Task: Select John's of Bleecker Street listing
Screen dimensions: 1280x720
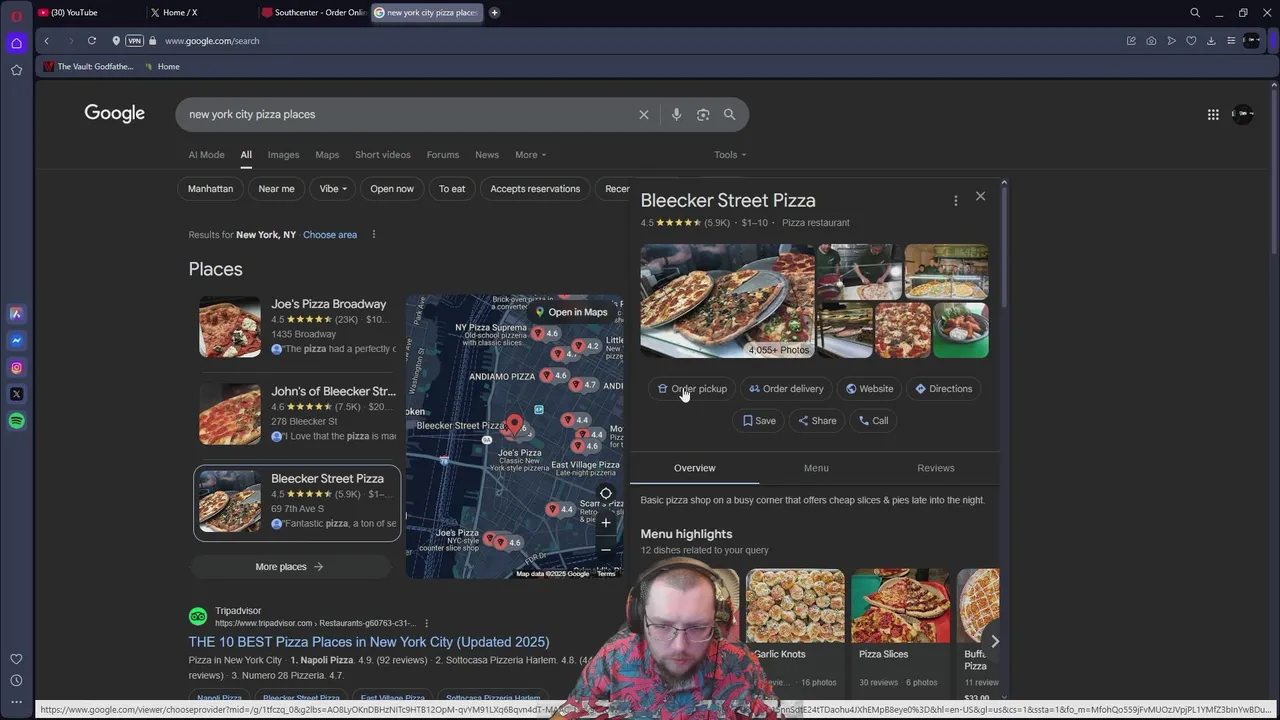Action: [x=297, y=414]
